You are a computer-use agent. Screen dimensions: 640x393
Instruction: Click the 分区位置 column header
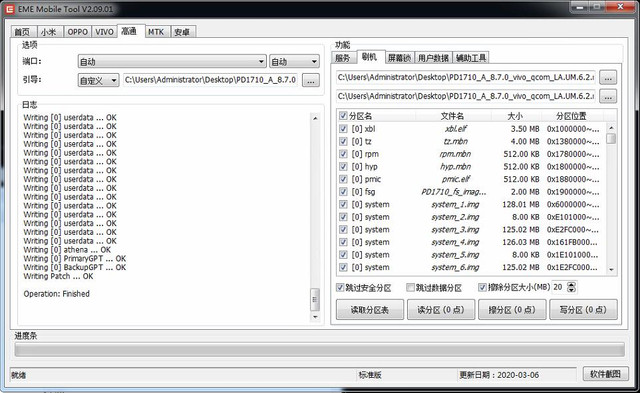571,116
